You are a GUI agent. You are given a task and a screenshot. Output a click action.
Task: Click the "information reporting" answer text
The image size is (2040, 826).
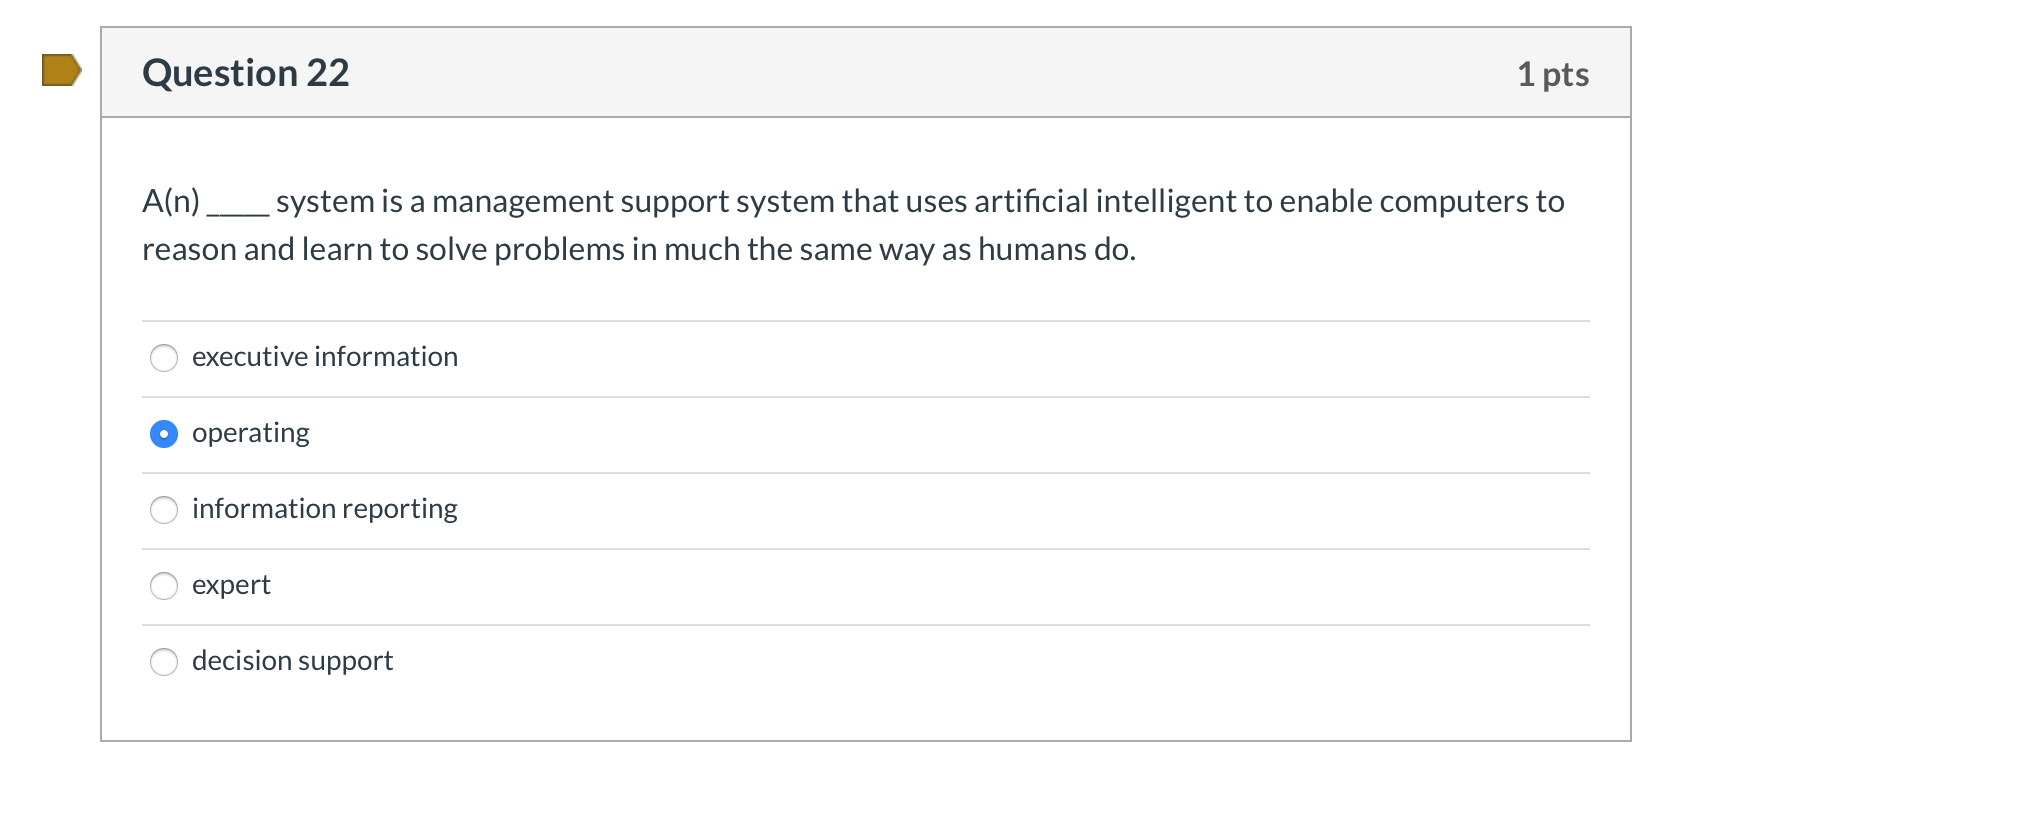click(x=324, y=509)
